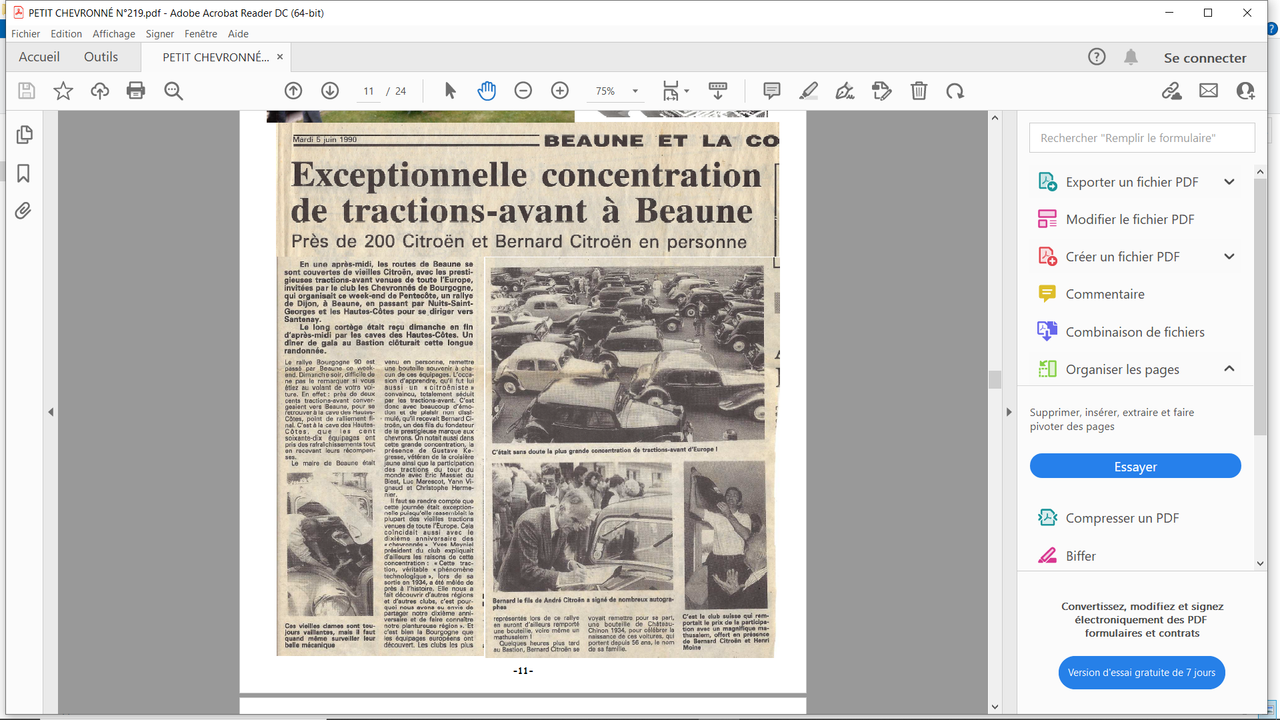
Task: Click the scrolling mode toolbar icon
Action: pyautogui.click(x=717, y=91)
